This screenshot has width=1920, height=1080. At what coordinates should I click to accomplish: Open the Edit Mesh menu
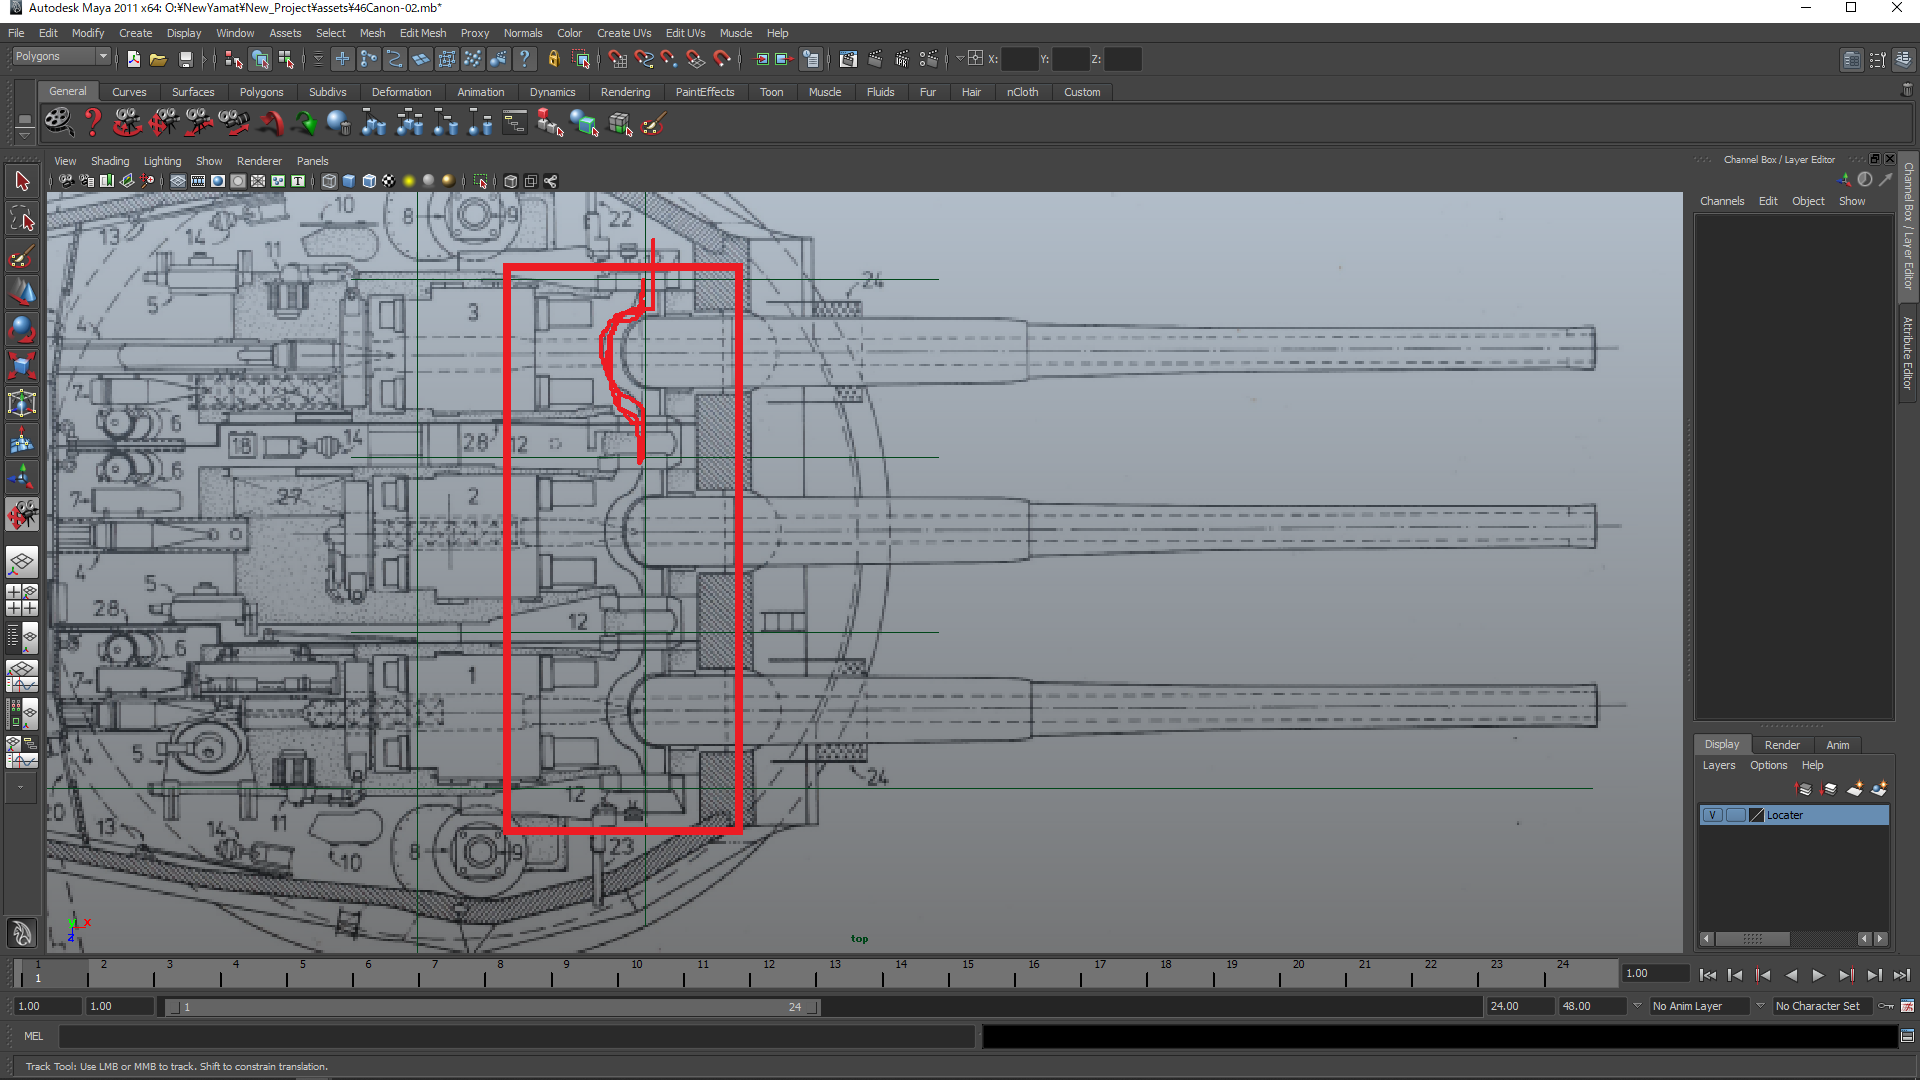(423, 33)
